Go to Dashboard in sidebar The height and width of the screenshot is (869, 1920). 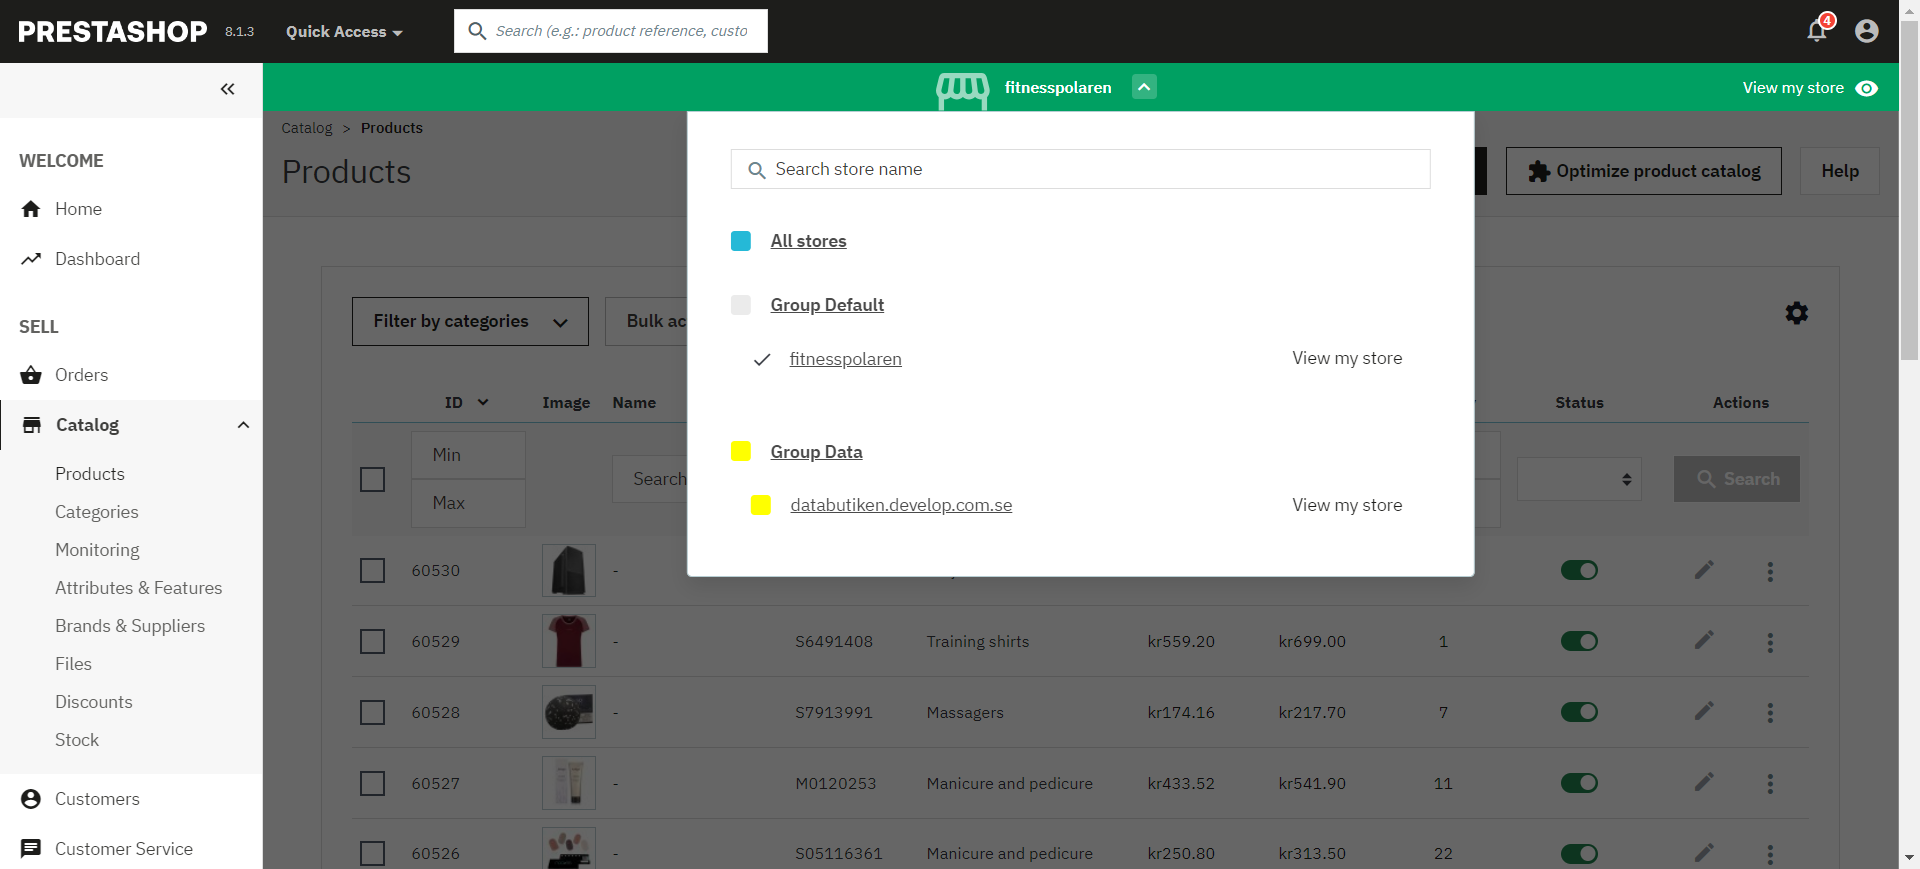pos(97,259)
